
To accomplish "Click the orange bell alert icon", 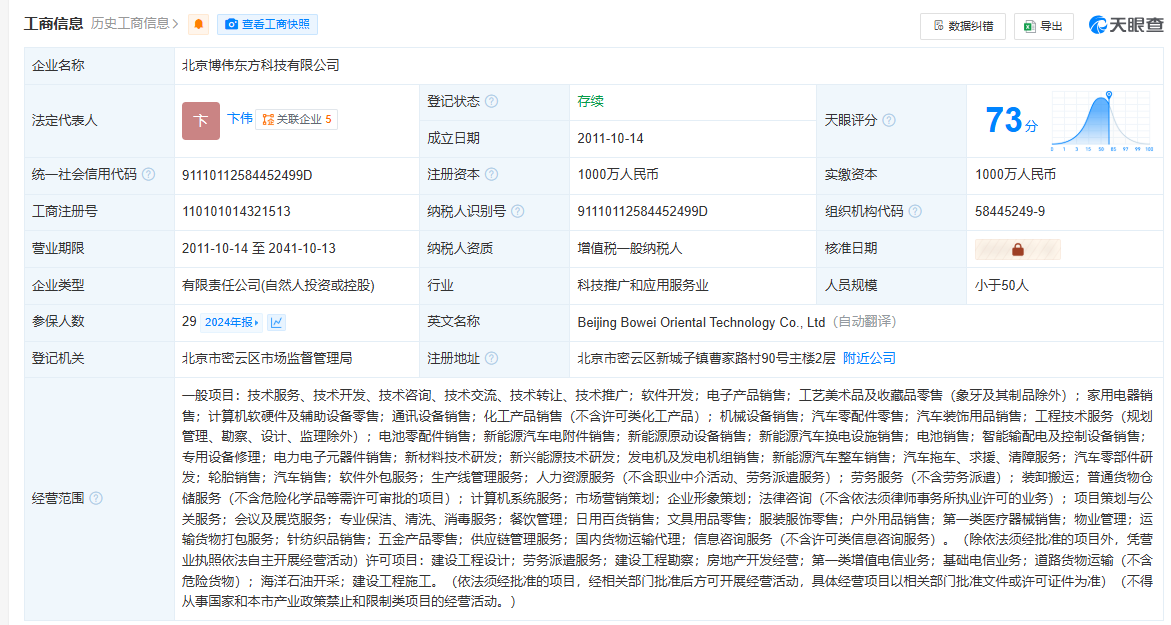I will pyautogui.click(x=199, y=25).
